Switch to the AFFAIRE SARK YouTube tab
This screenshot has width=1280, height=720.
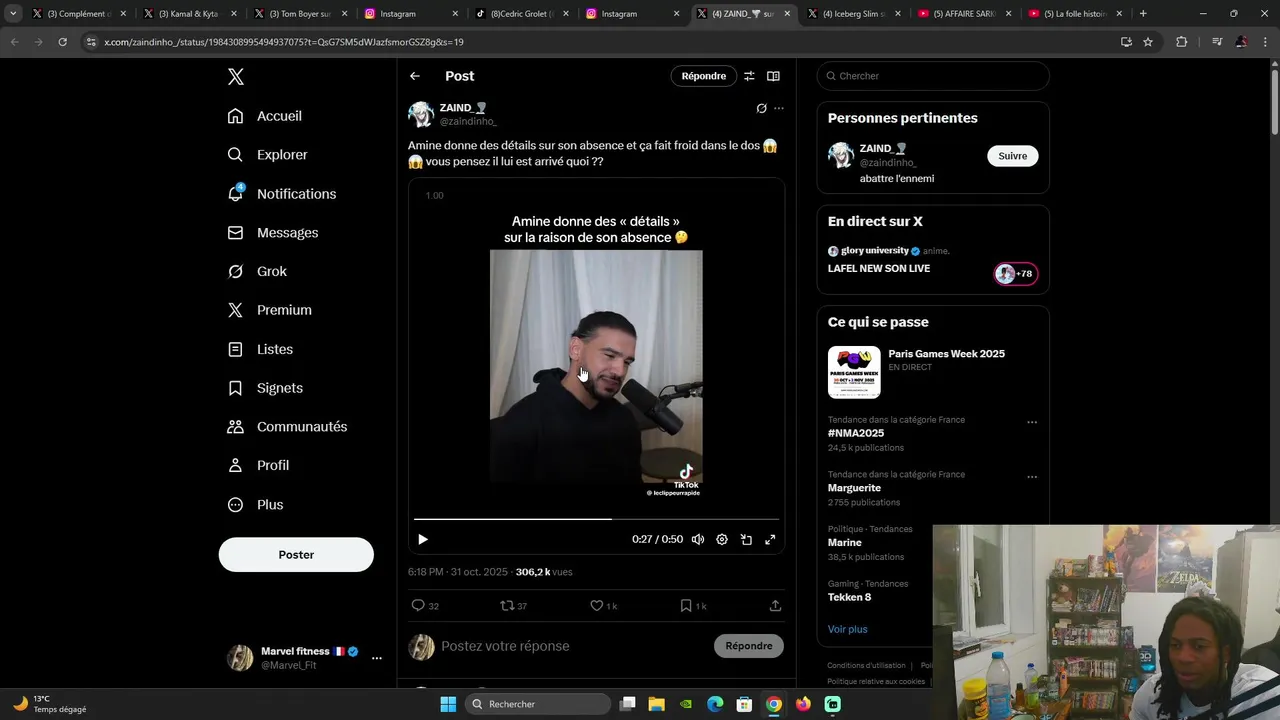click(x=963, y=14)
